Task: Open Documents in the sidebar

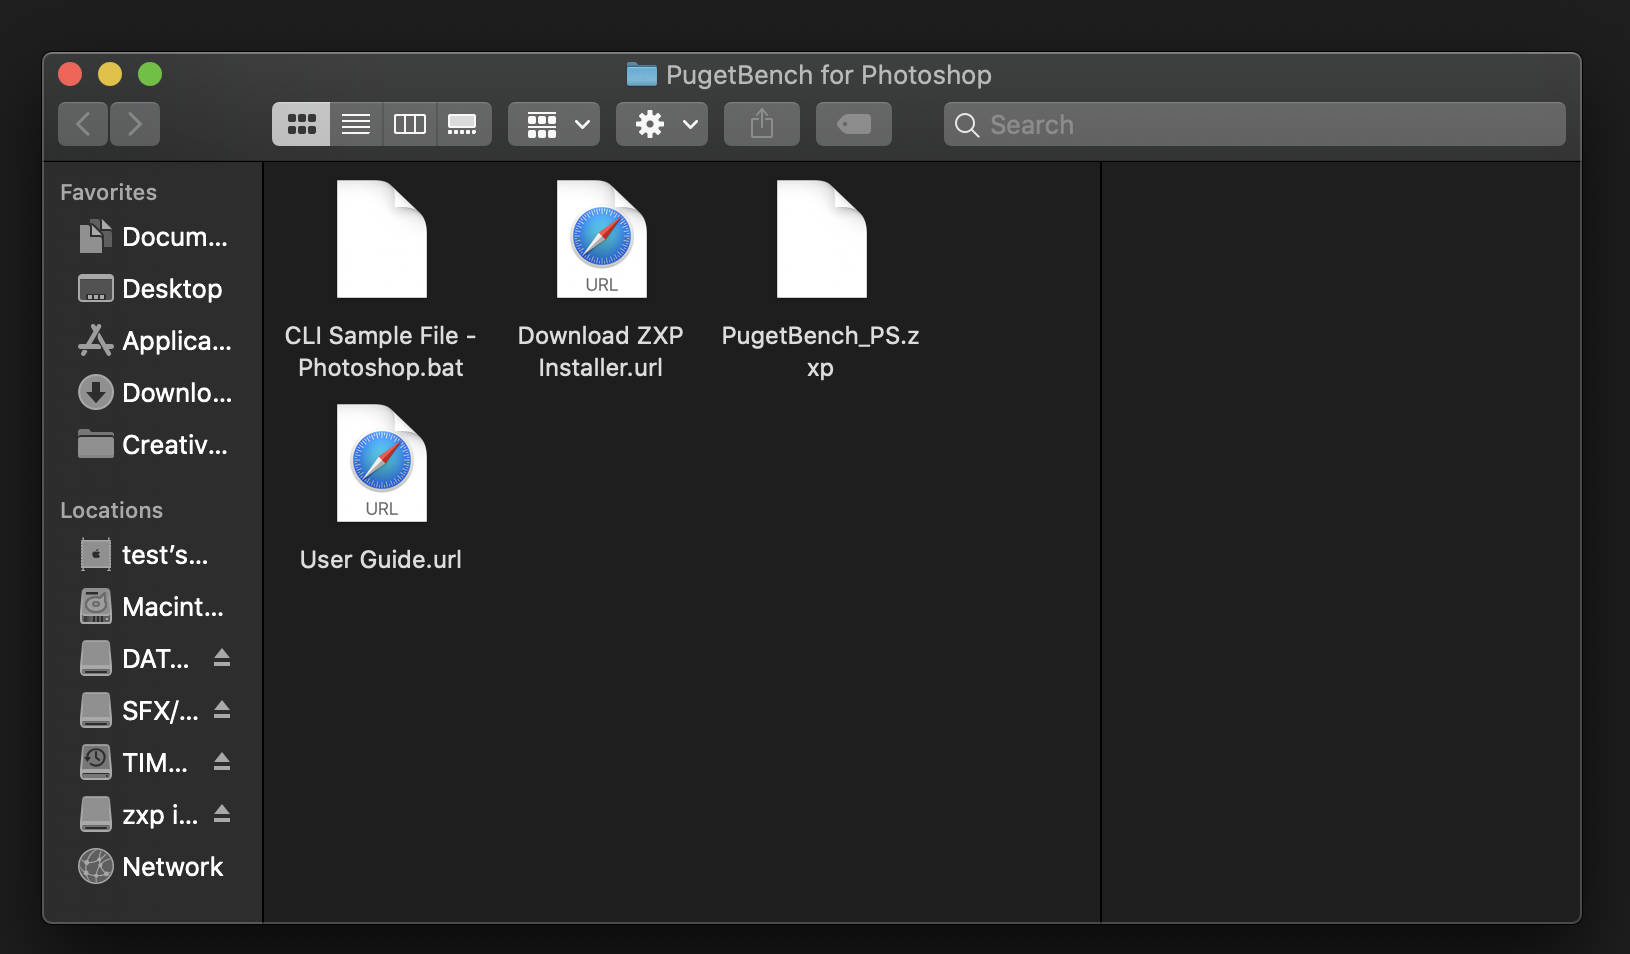Action: (153, 237)
